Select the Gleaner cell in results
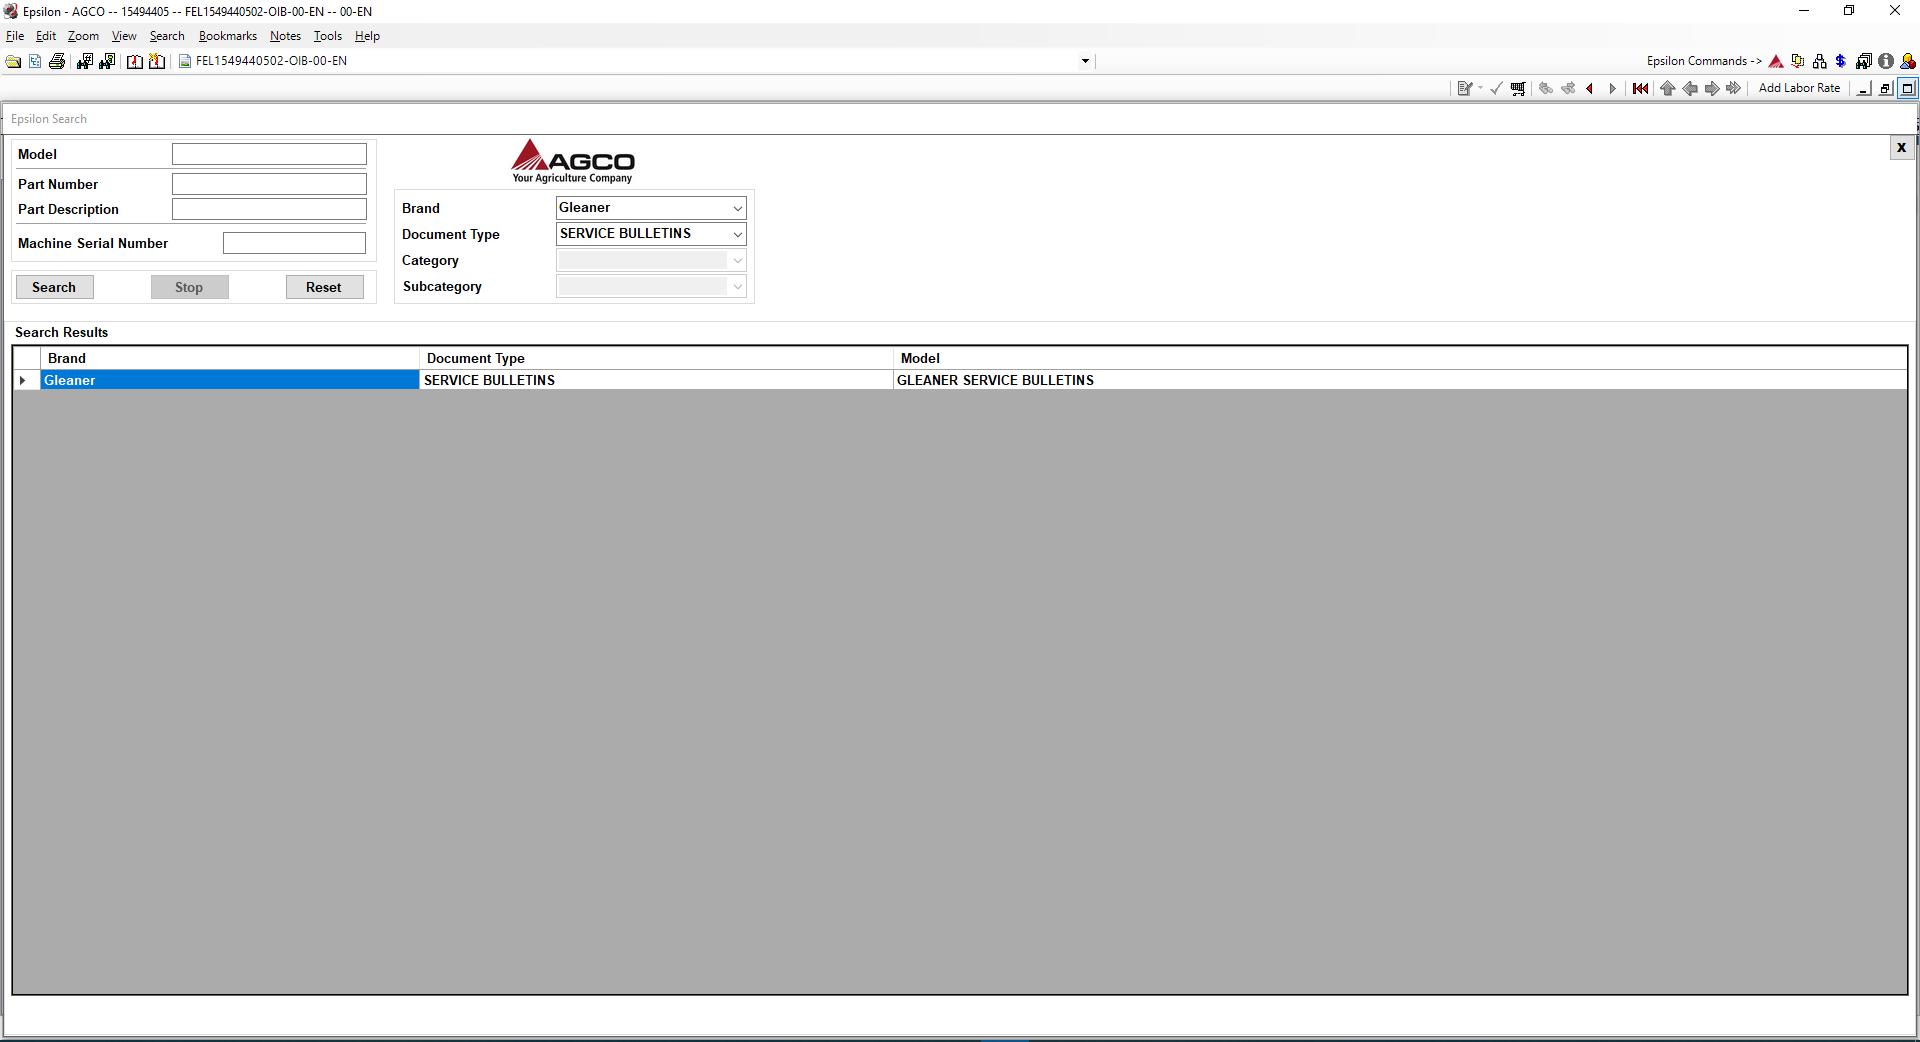 click(230, 380)
